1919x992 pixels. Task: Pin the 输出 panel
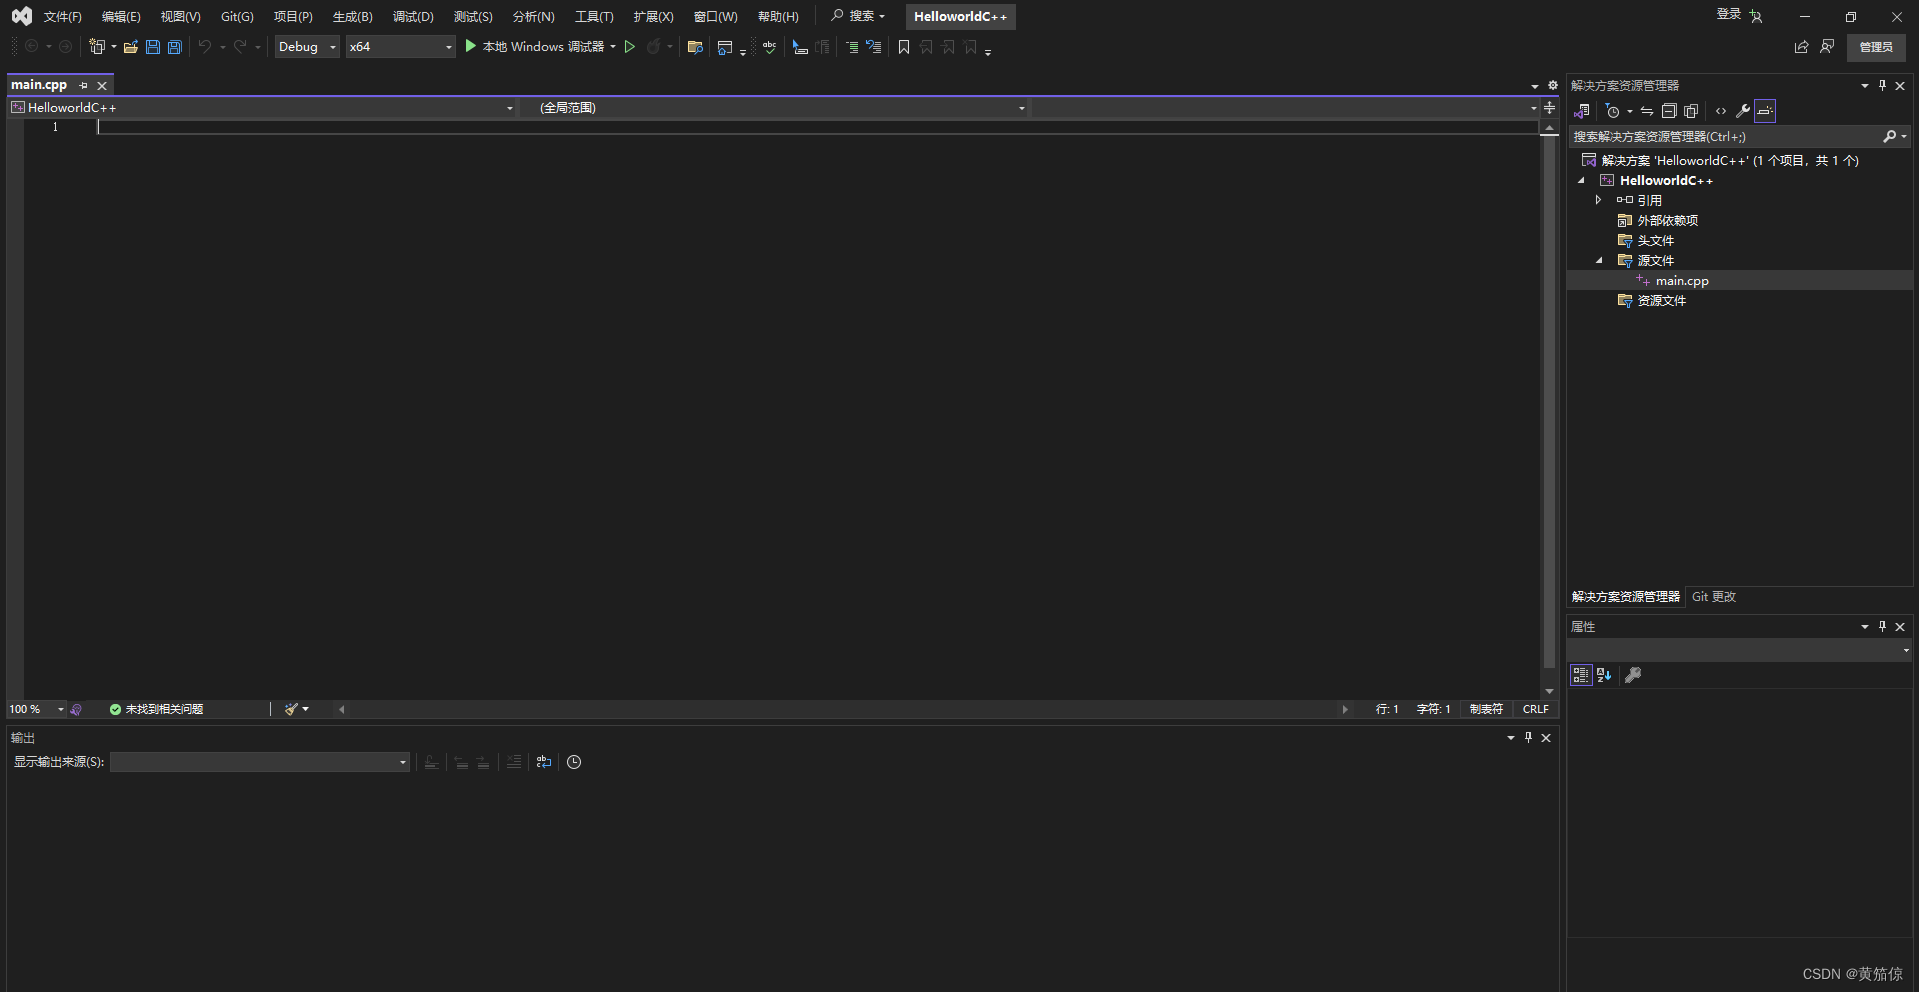1528,738
